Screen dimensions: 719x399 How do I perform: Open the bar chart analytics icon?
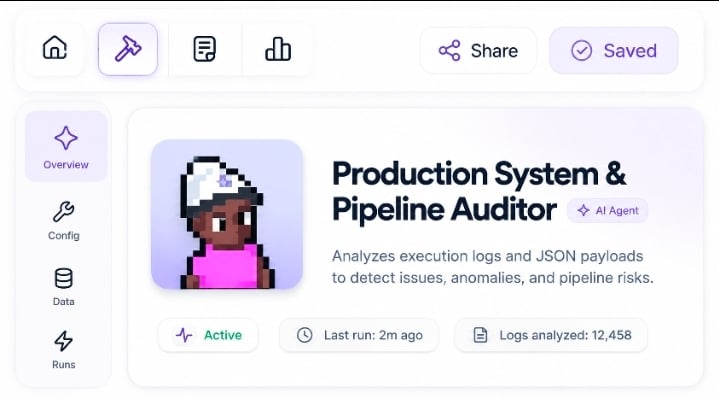coord(278,49)
